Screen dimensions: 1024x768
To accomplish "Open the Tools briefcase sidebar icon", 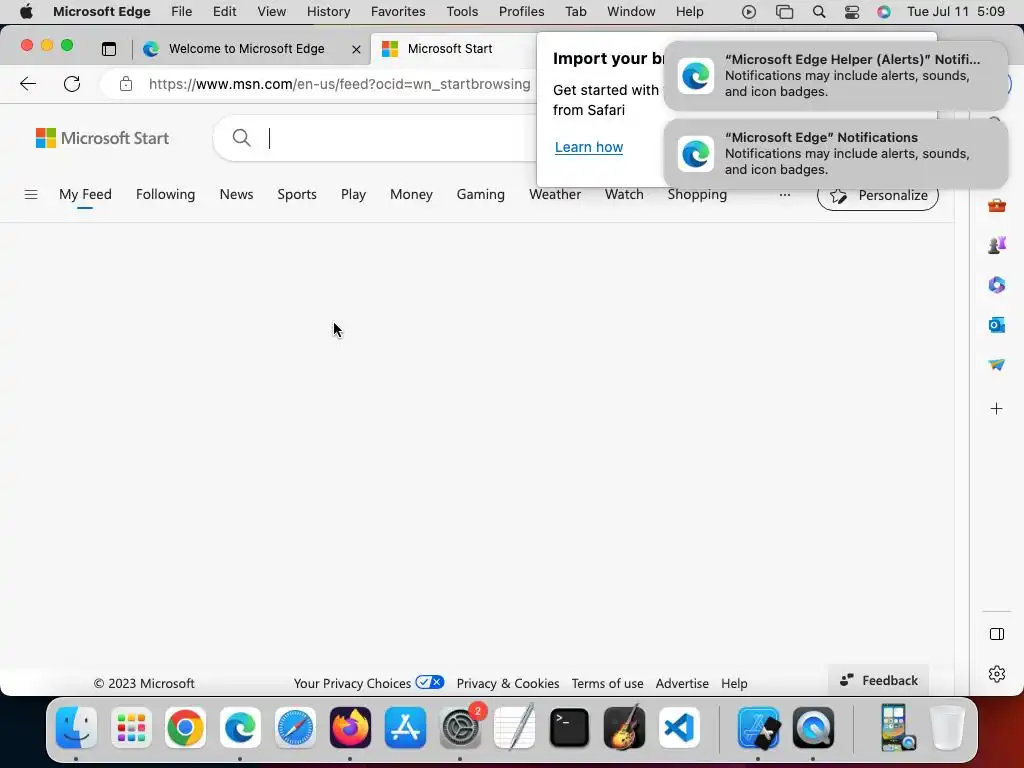I will click(997, 206).
